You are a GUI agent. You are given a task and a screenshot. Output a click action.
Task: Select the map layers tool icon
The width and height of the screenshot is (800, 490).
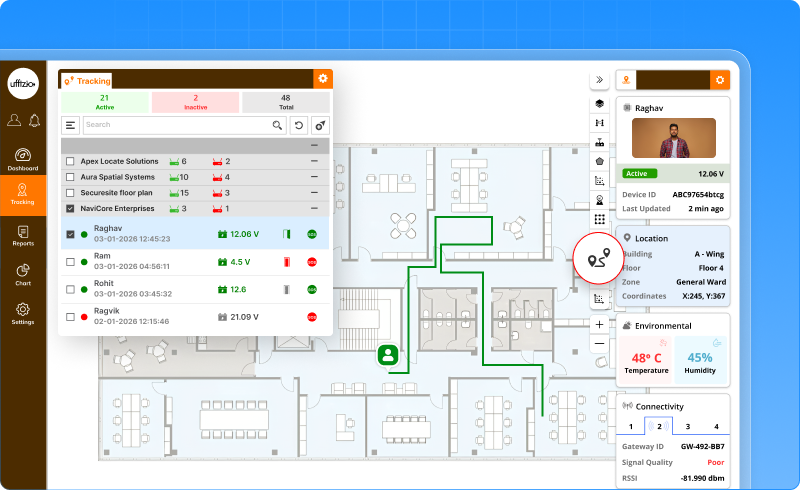600,103
